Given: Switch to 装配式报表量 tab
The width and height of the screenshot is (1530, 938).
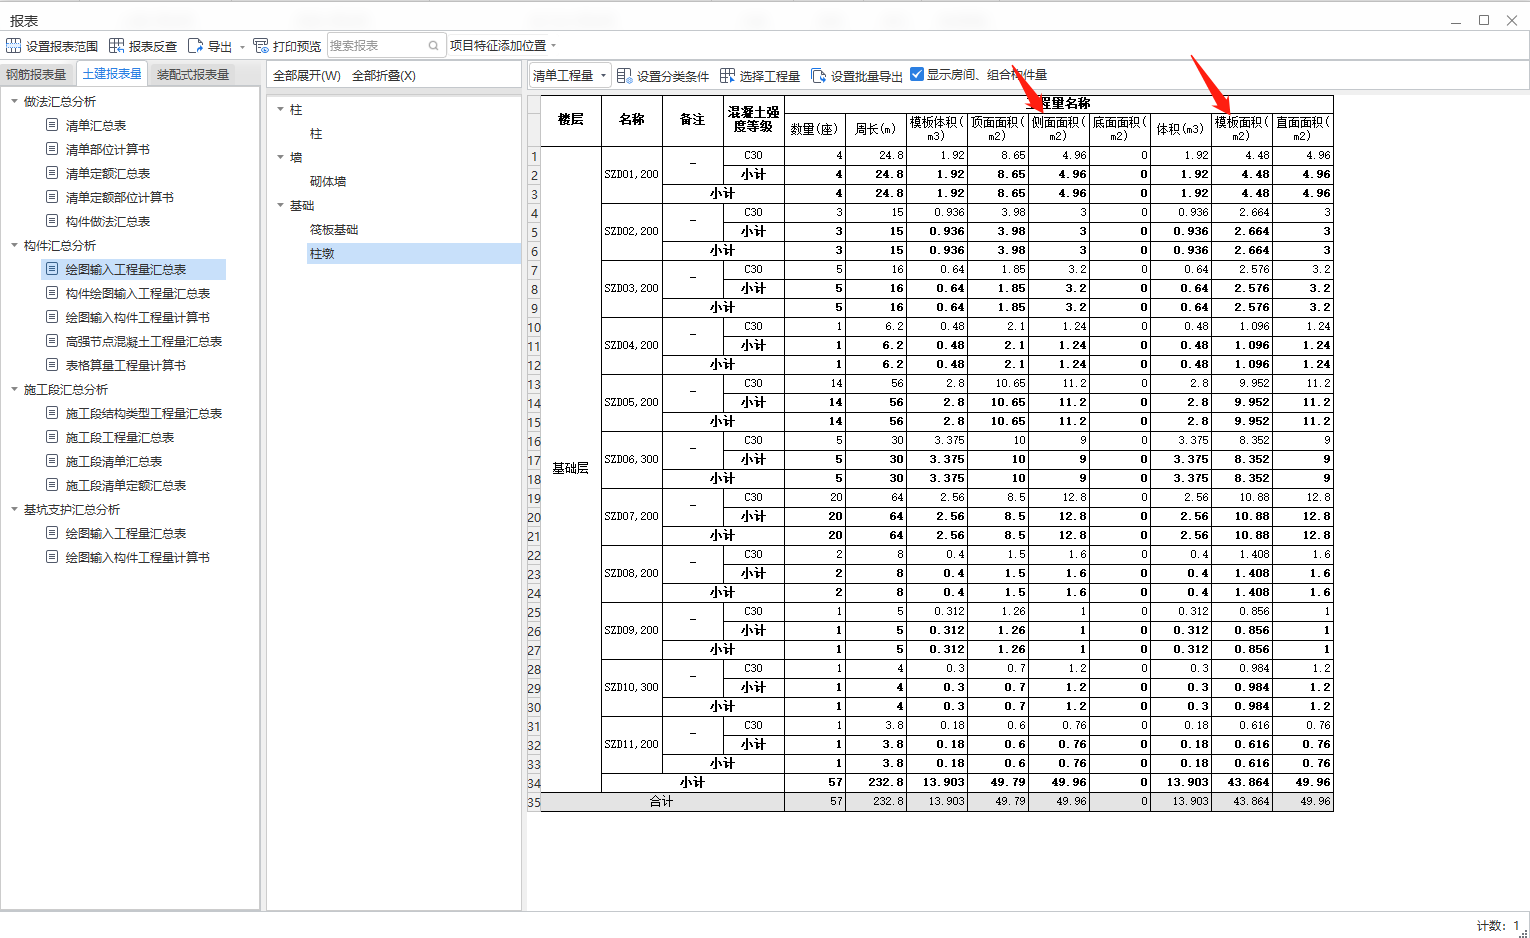Looking at the screenshot, I should (193, 74).
